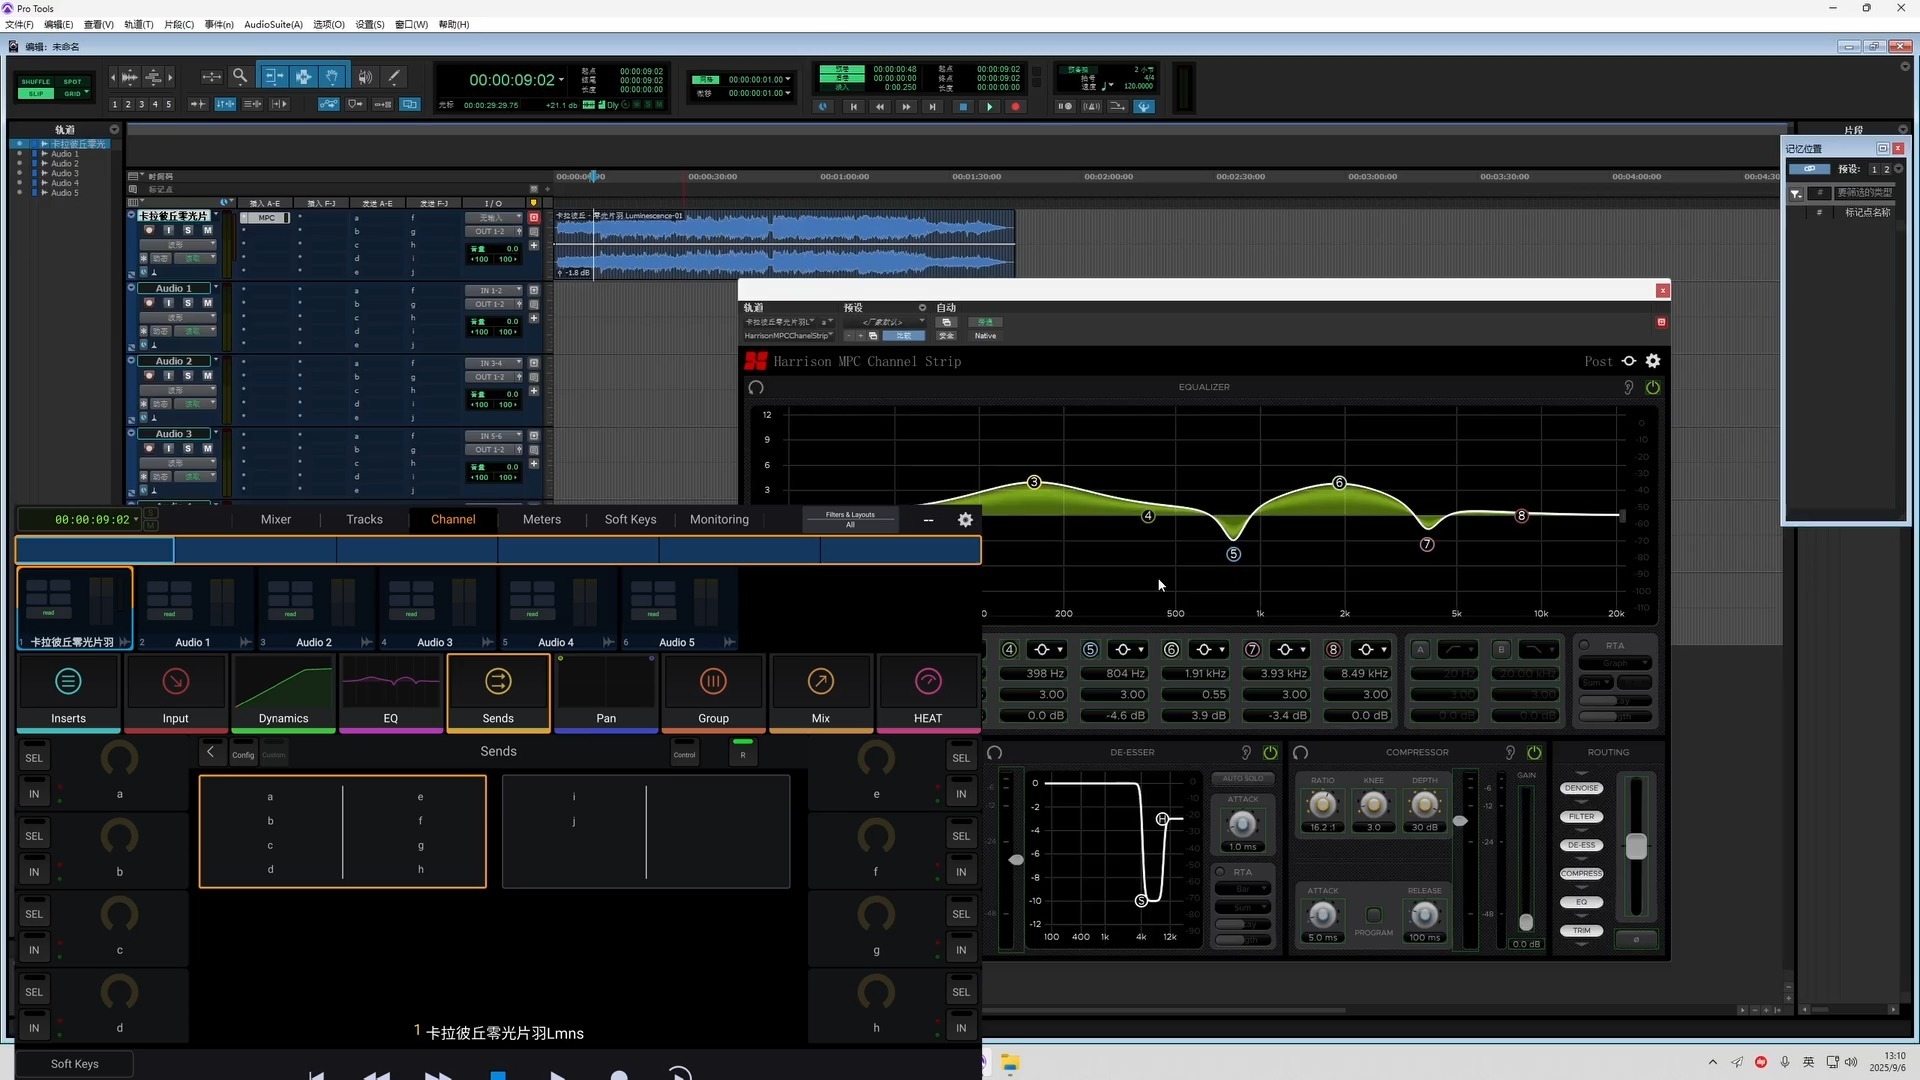
Task: Open the Dynamics function block
Action: [283, 692]
